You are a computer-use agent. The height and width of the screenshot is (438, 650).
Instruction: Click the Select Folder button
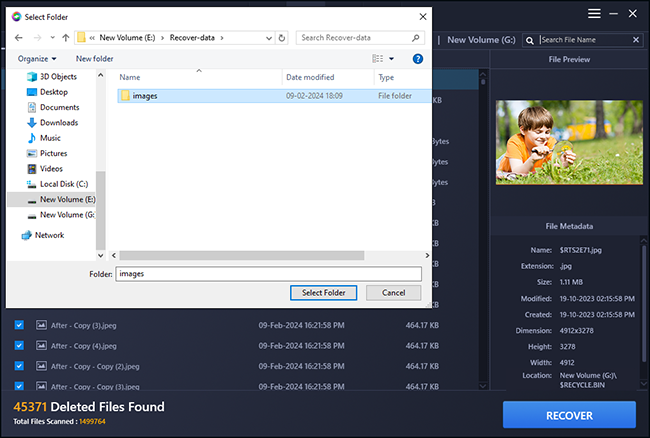coord(323,293)
